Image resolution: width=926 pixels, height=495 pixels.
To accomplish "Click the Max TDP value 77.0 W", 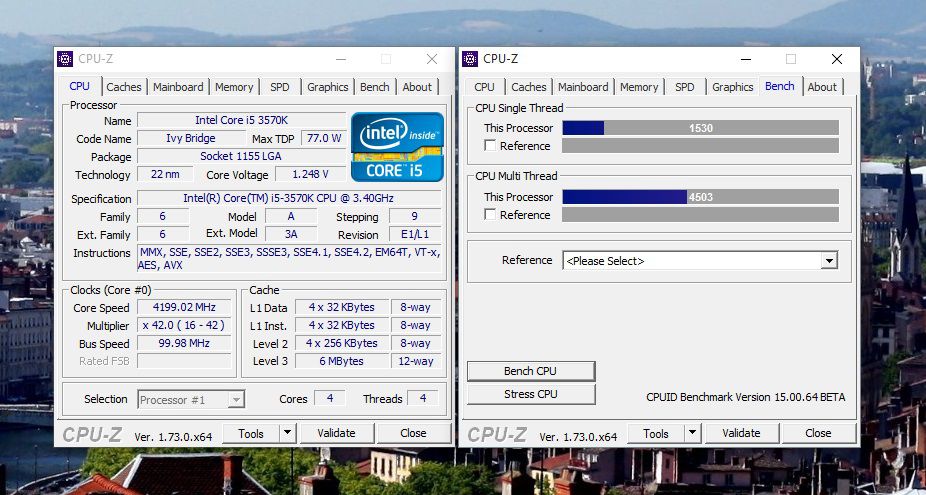I will click(324, 138).
